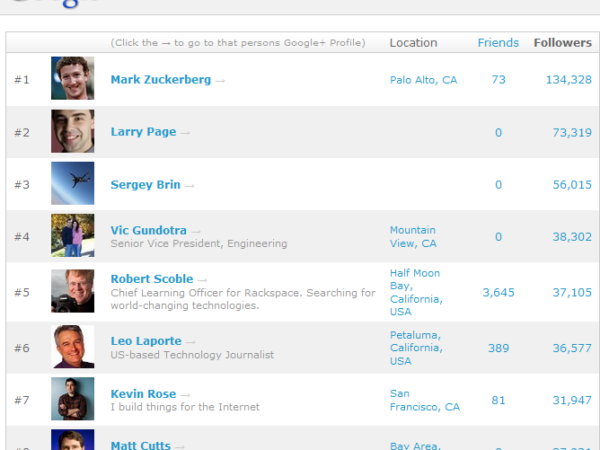This screenshot has height=450, width=600.
Task: Click the arrow next to Matt Cutts
Action: tap(179, 445)
